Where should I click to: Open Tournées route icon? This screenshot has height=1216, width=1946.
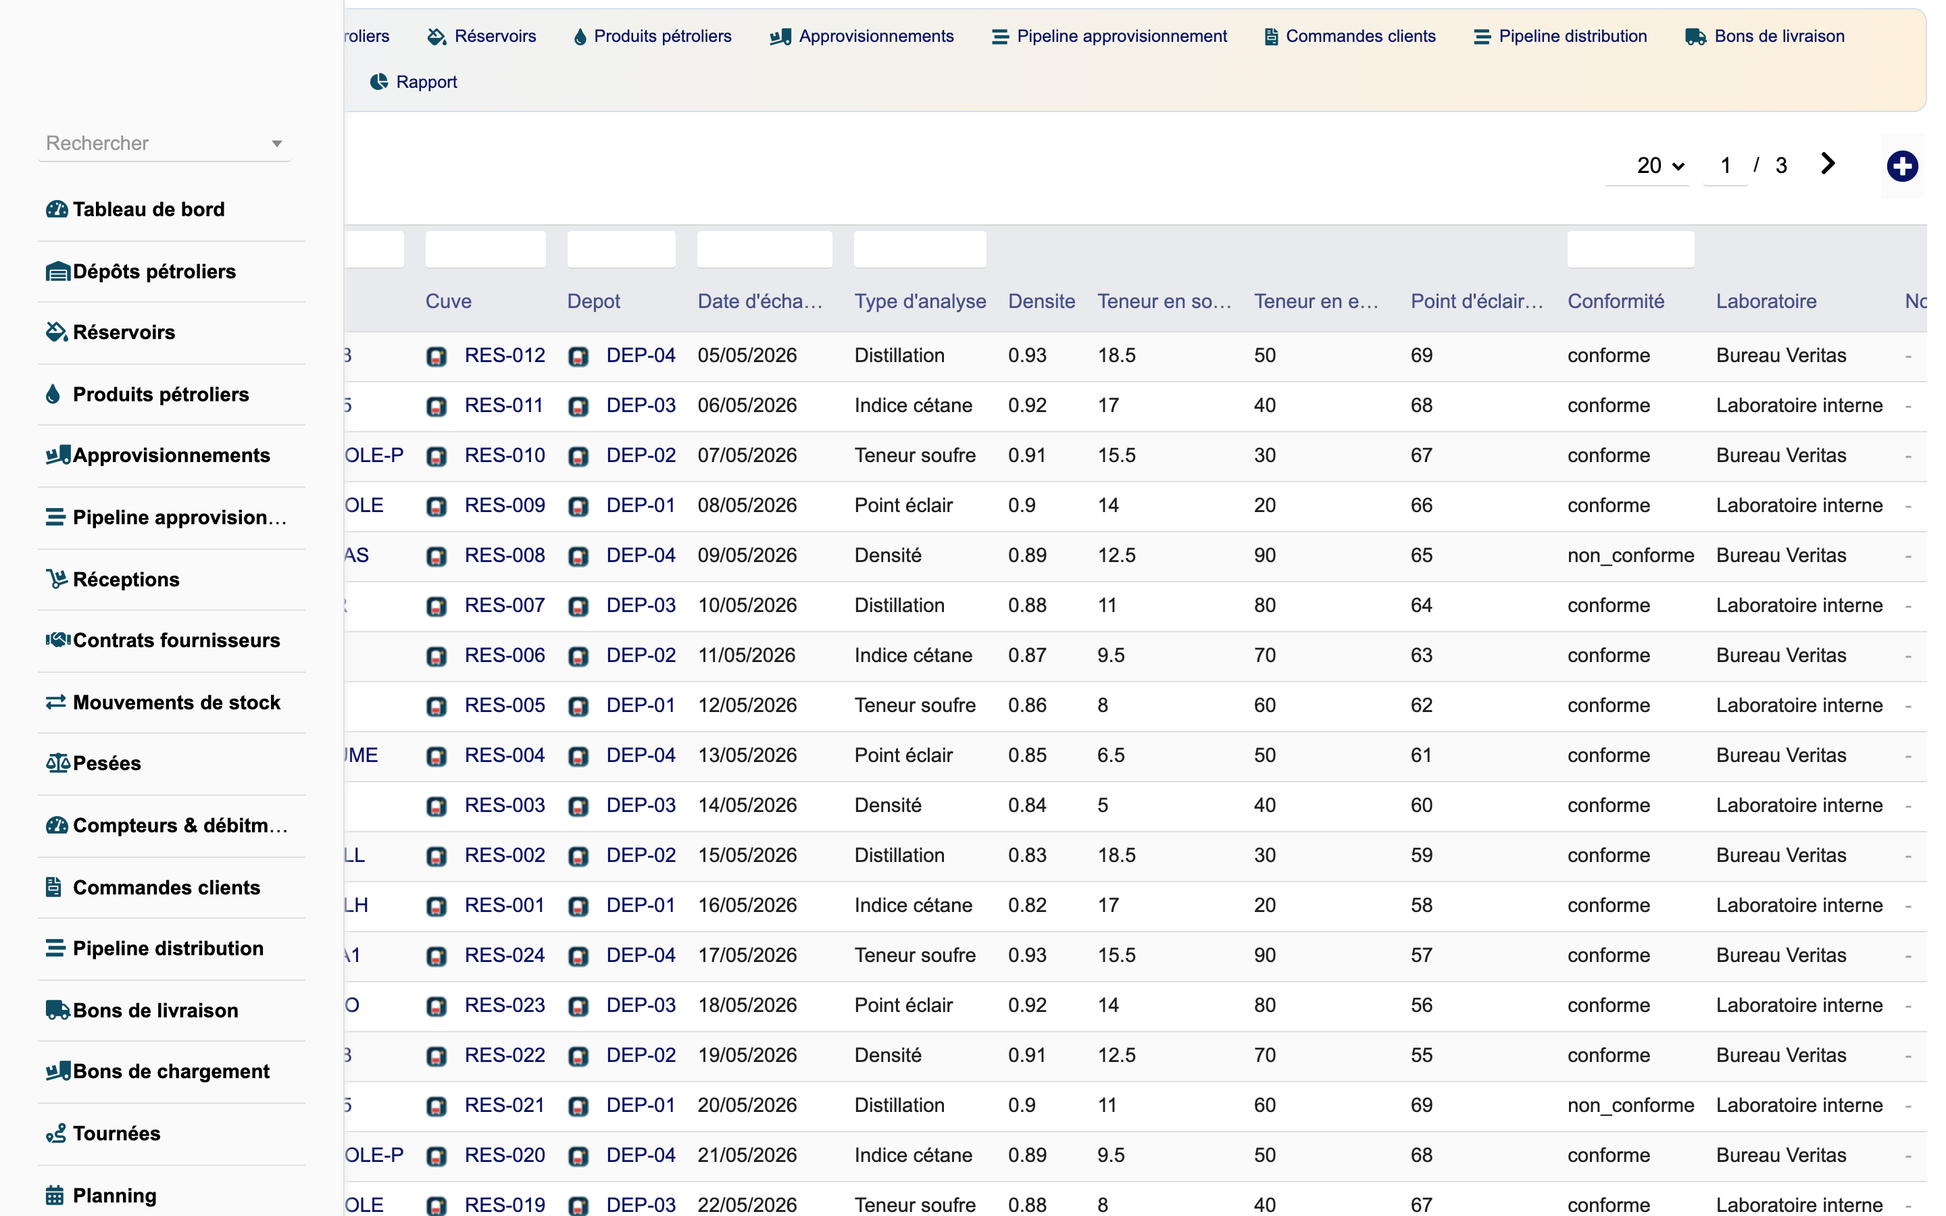(x=56, y=1133)
